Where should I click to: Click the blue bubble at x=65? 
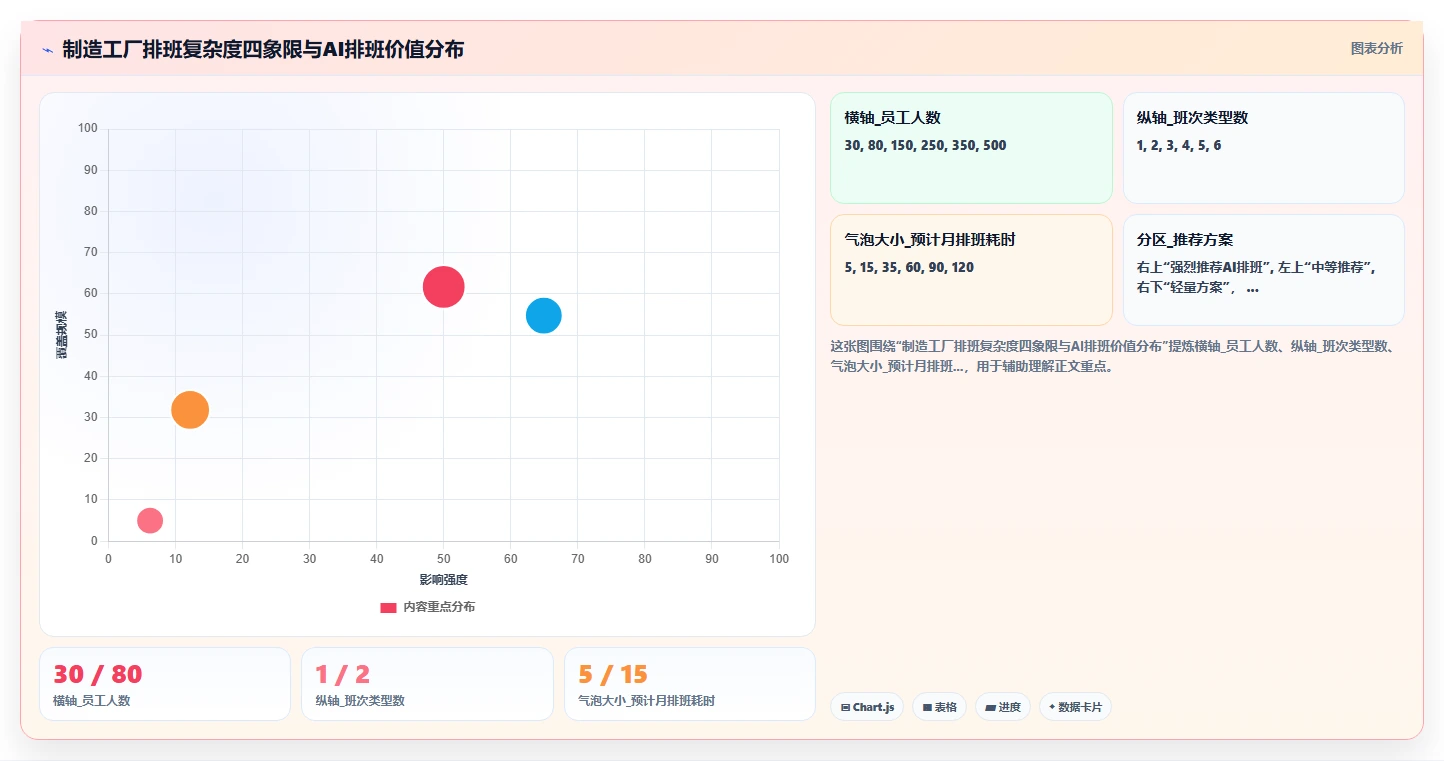coord(543,315)
